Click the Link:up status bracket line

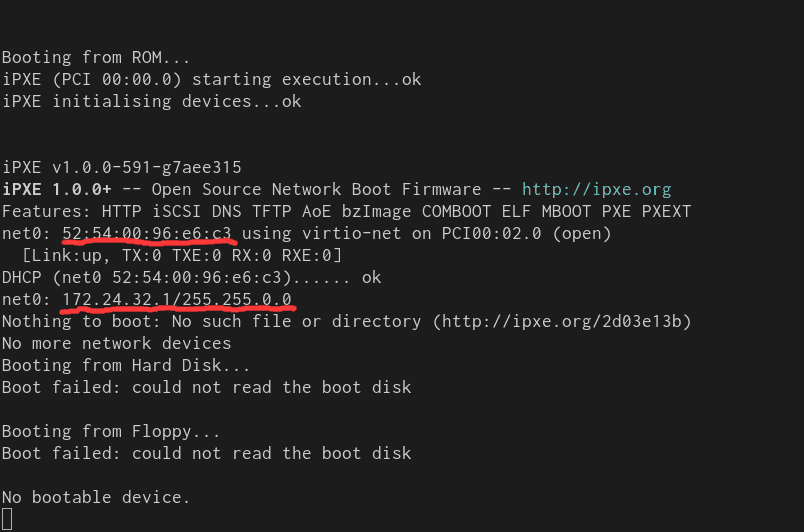click(x=182, y=255)
